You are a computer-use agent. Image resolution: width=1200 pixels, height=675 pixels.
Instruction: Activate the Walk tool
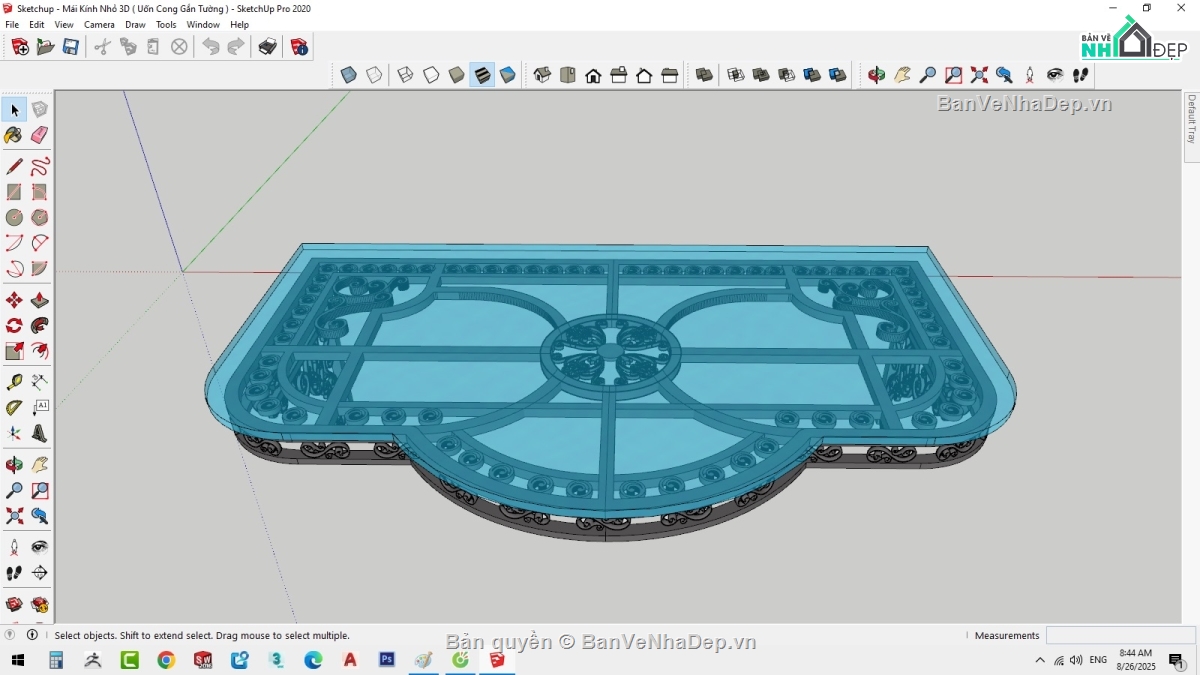pyautogui.click(x=13, y=570)
